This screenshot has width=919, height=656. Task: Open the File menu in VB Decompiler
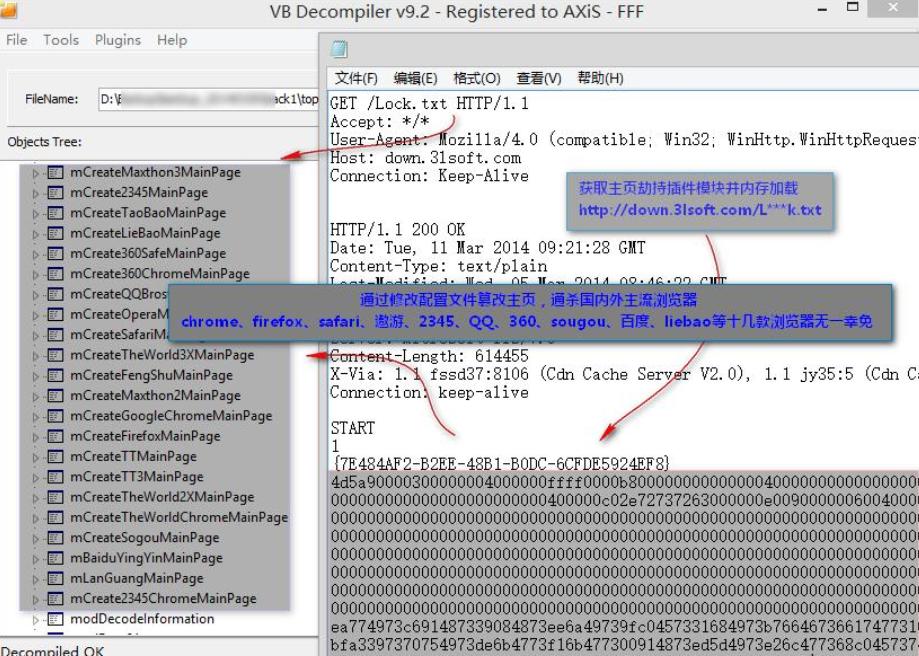(x=17, y=40)
